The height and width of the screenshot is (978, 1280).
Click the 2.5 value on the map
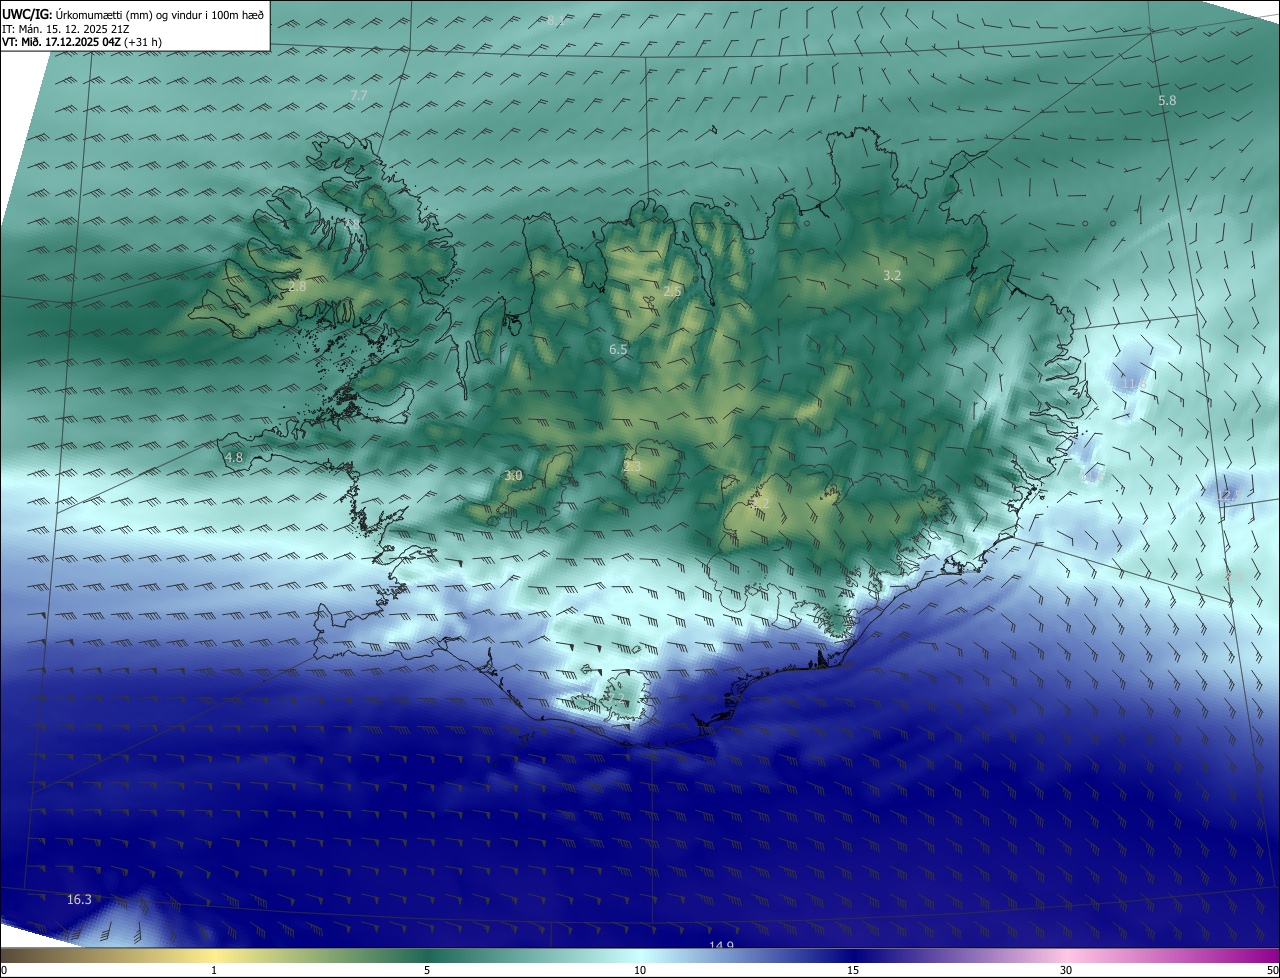672,291
